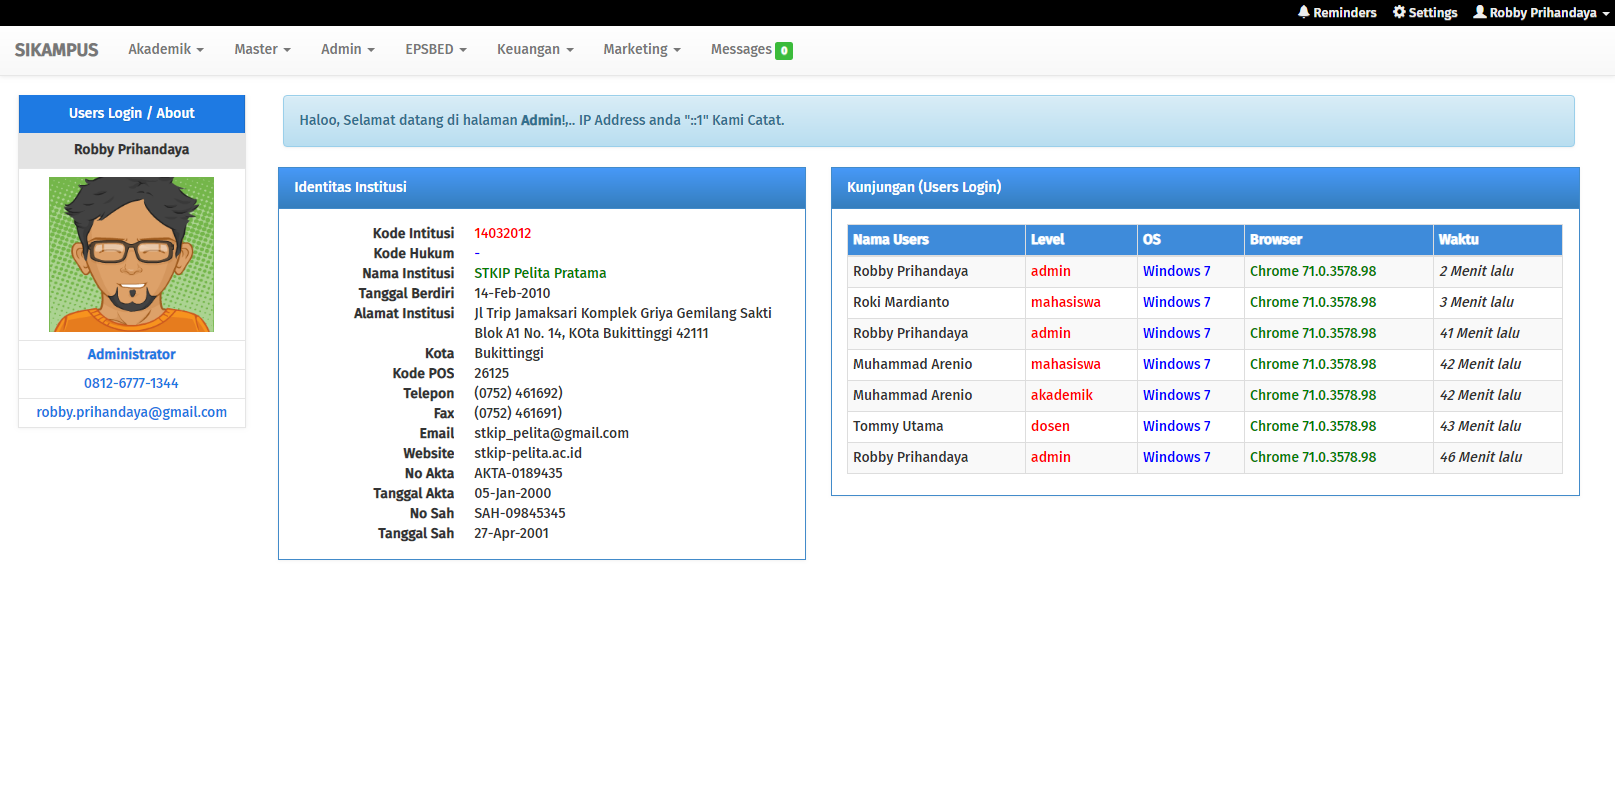Open the Master dropdown menu
This screenshot has width=1615, height=789.
tap(262, 49)
